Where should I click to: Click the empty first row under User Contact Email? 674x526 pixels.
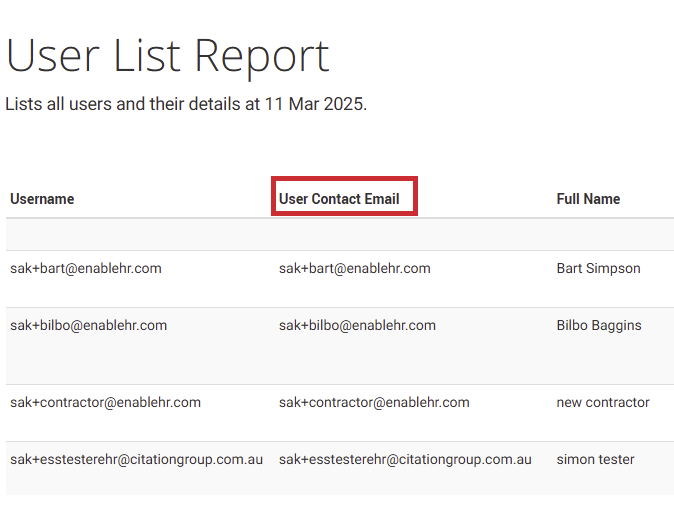414,235
